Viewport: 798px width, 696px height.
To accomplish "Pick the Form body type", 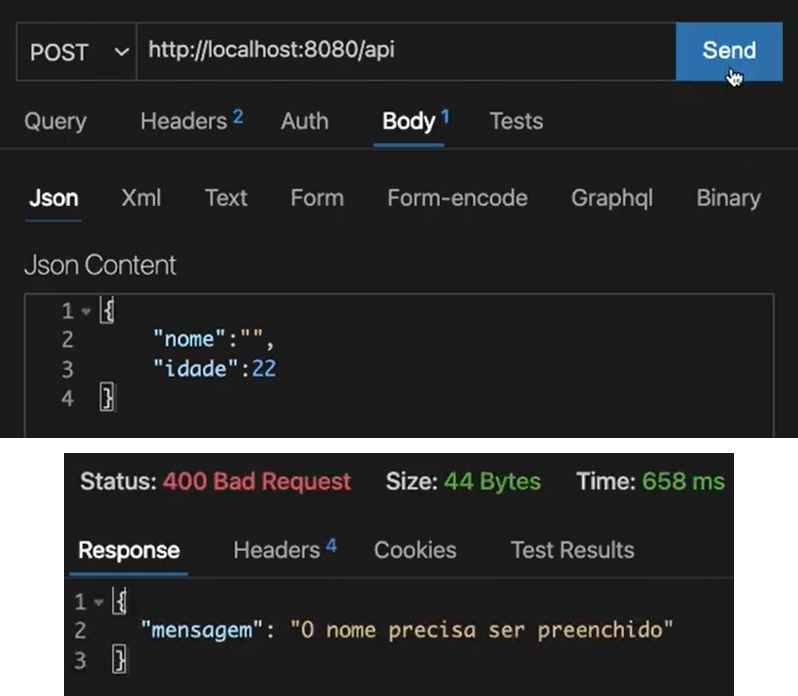I will 317,198.
